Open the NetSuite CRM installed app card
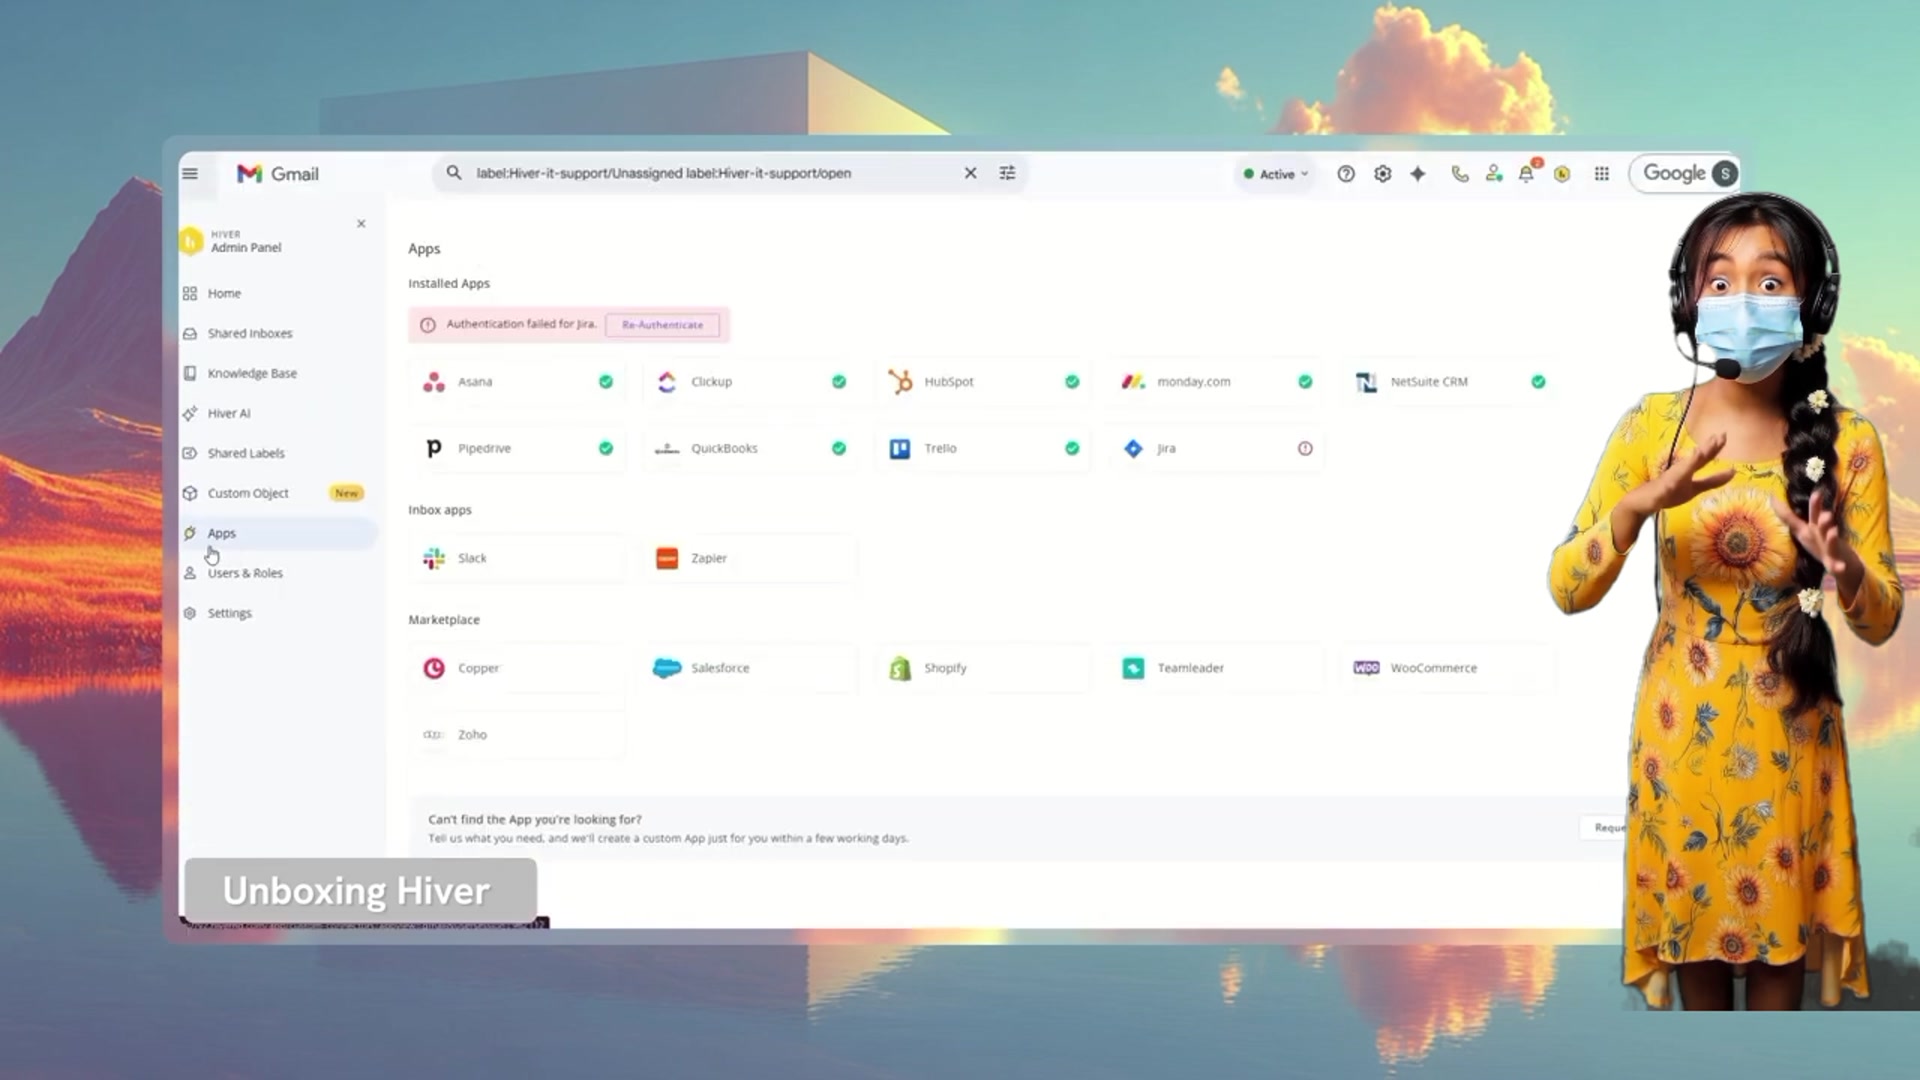 pos(1449,382)
